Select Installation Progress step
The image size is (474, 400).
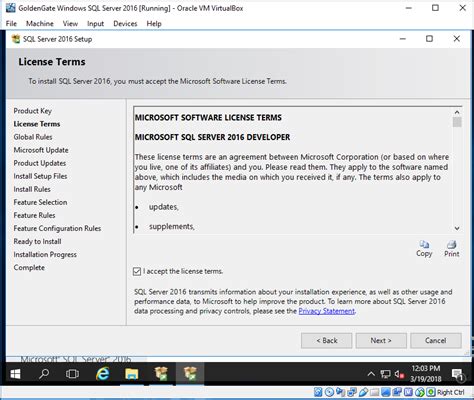click(45, 254)
